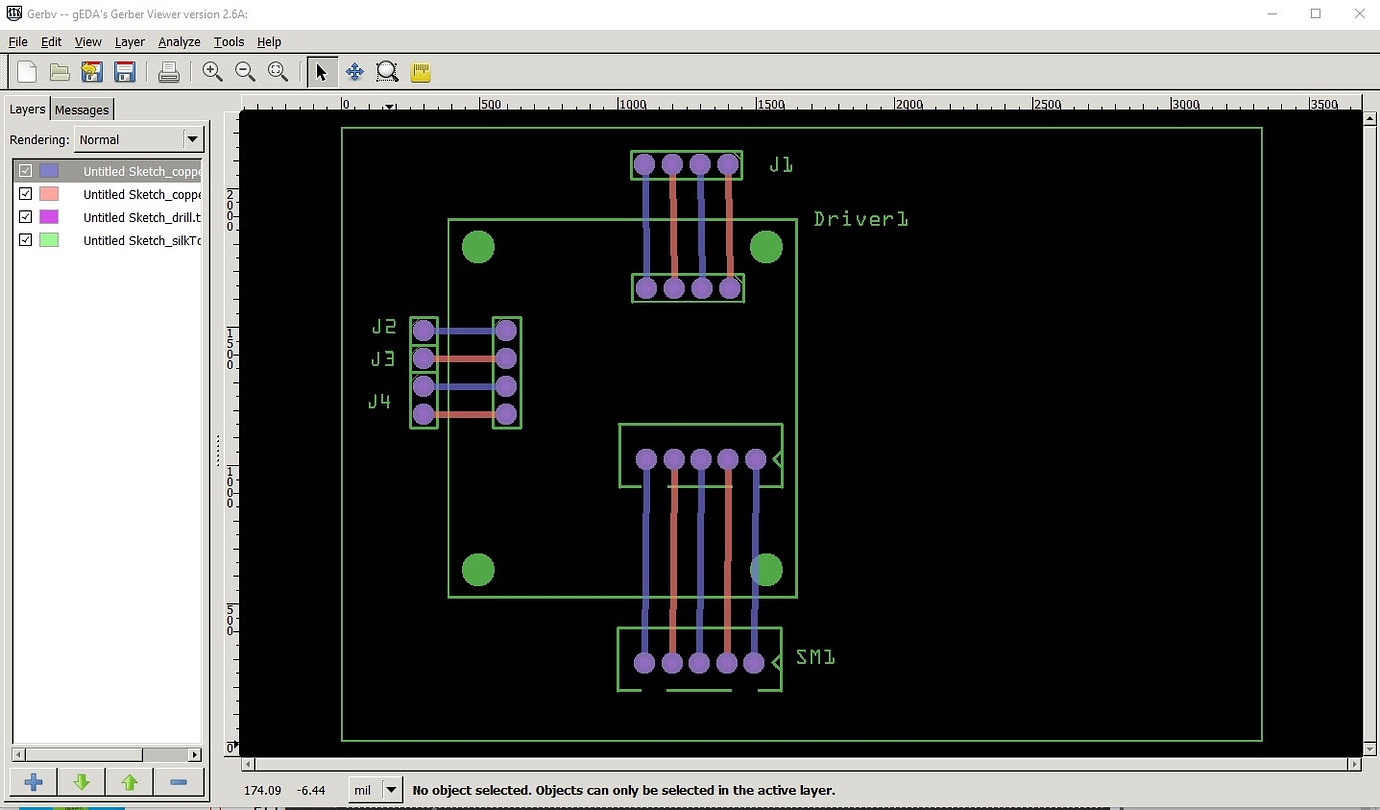Click canvas horizontal scrollbar right arrow
Image resolution: width=1380 pixels, height=810 pixels.
tap(1355, 764)
